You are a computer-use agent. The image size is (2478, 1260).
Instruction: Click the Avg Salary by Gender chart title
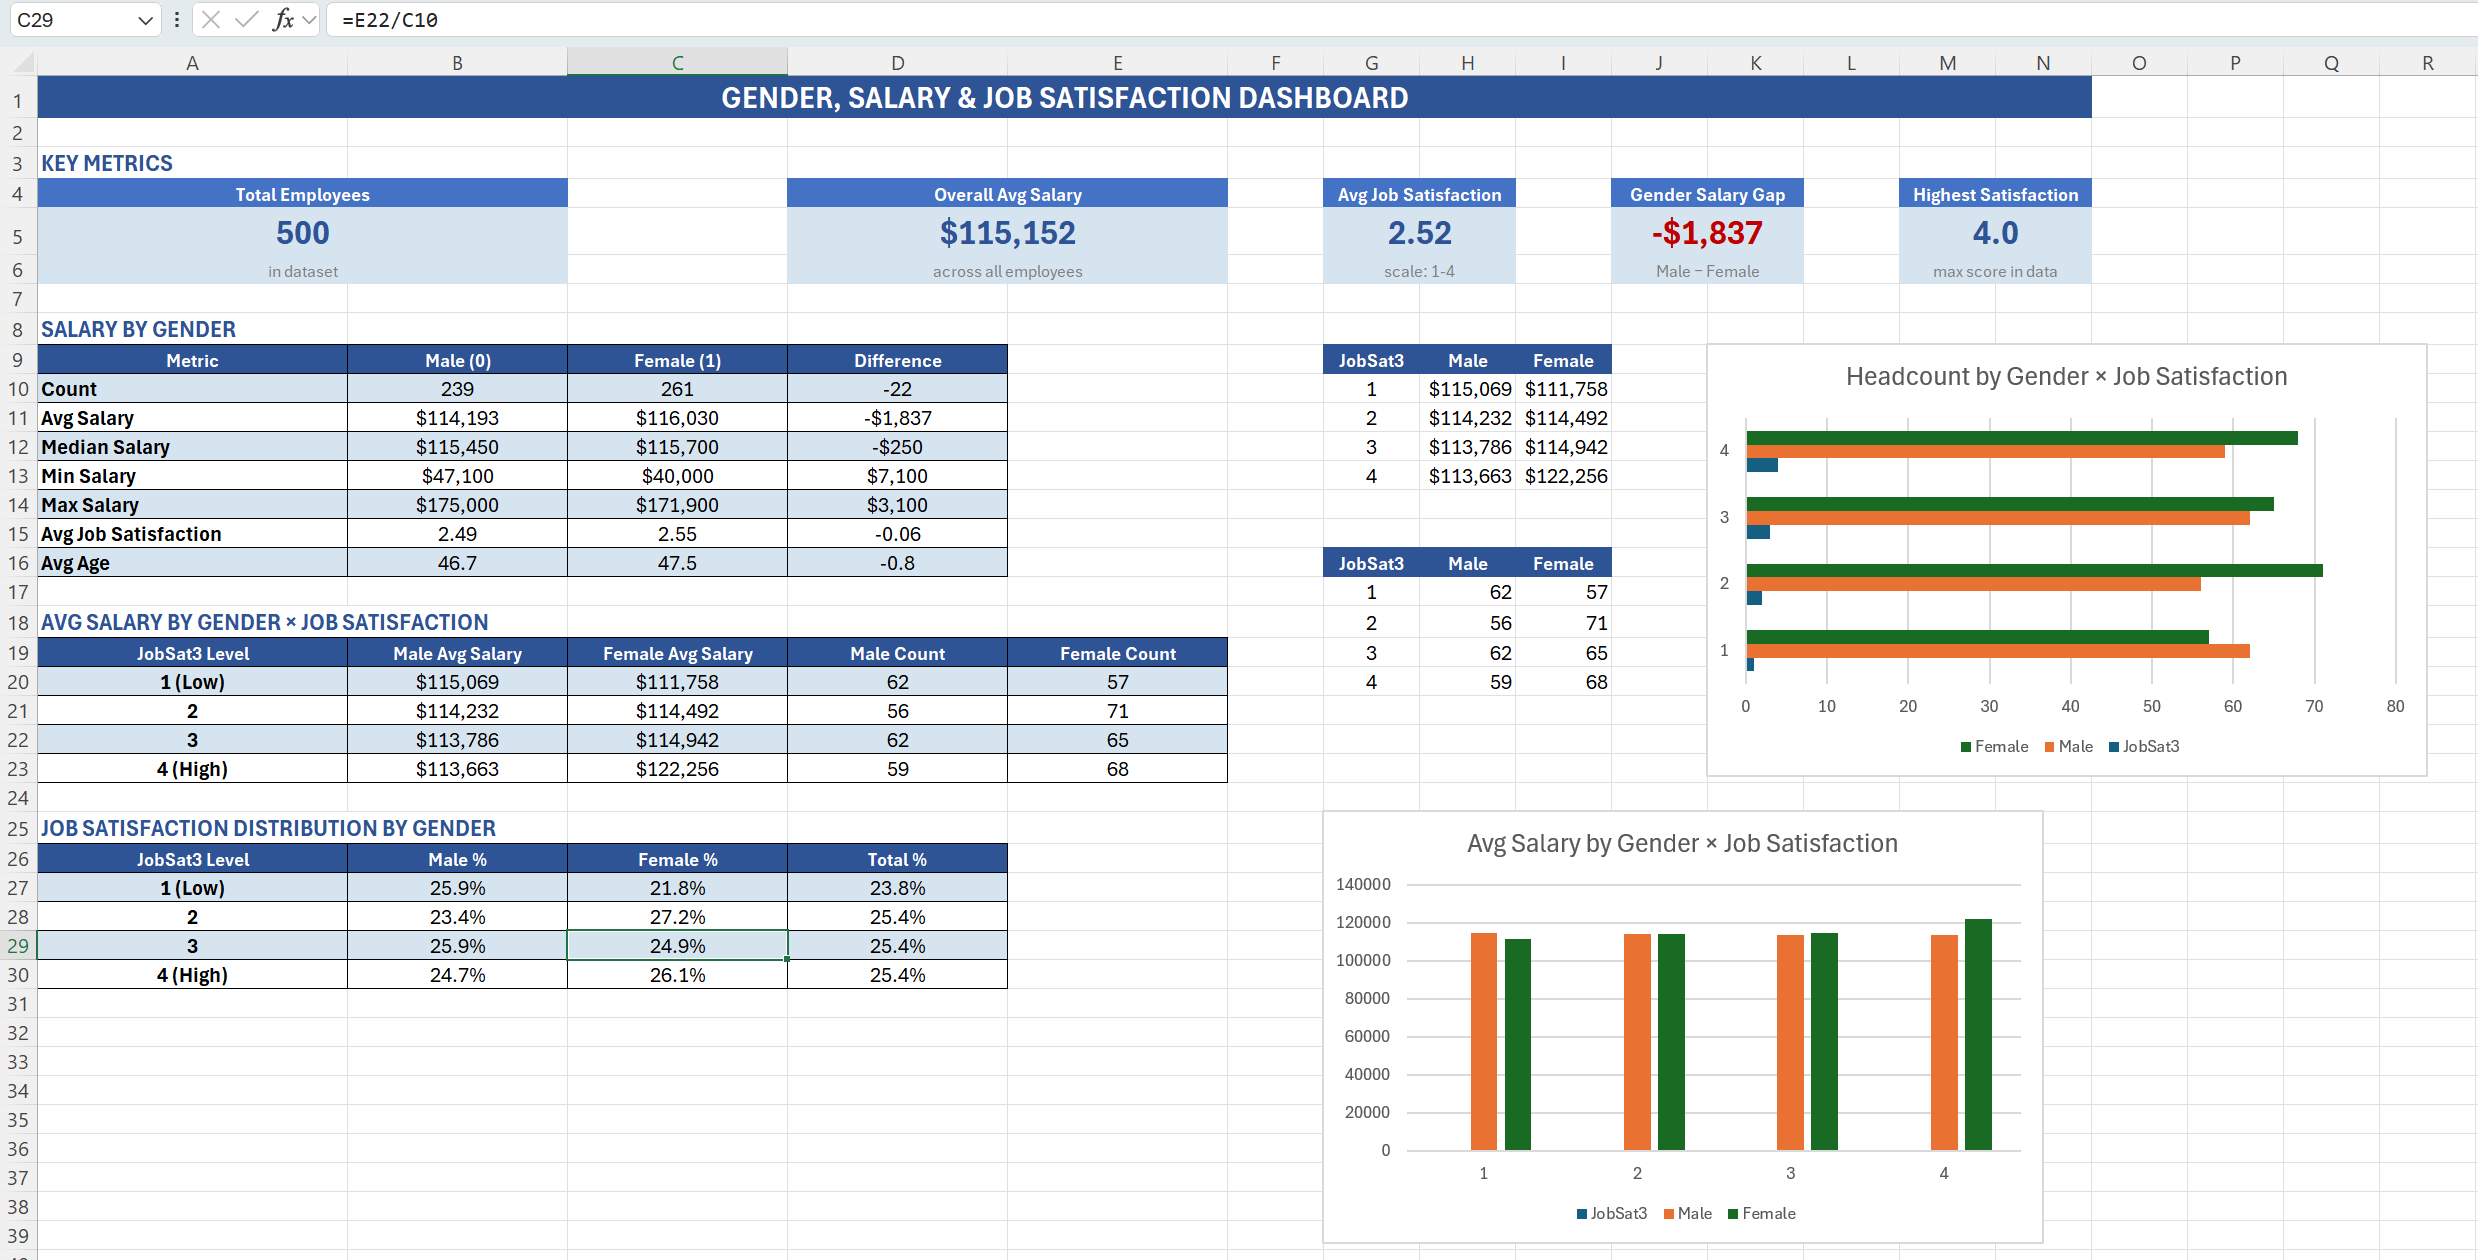click(1682, 843)
